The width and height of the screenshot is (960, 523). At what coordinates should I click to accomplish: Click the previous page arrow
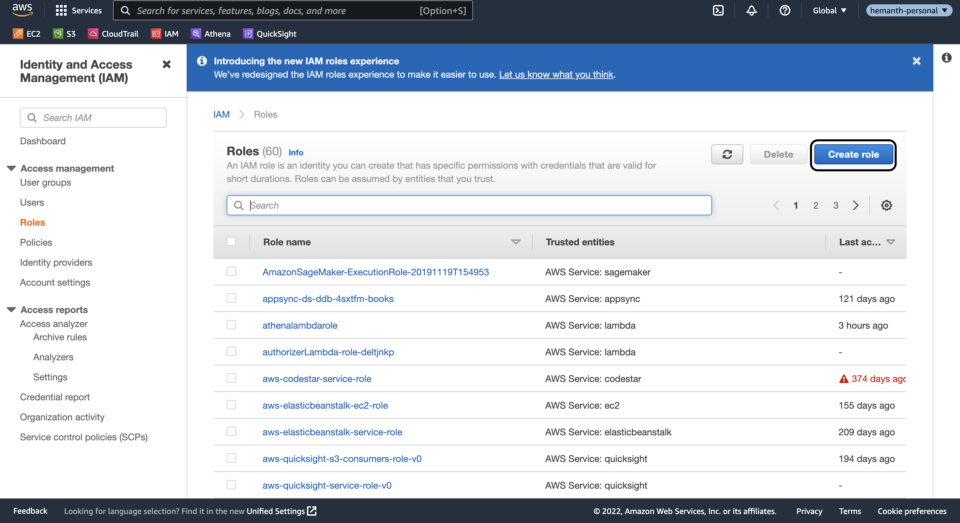click(x=776, y=206)
